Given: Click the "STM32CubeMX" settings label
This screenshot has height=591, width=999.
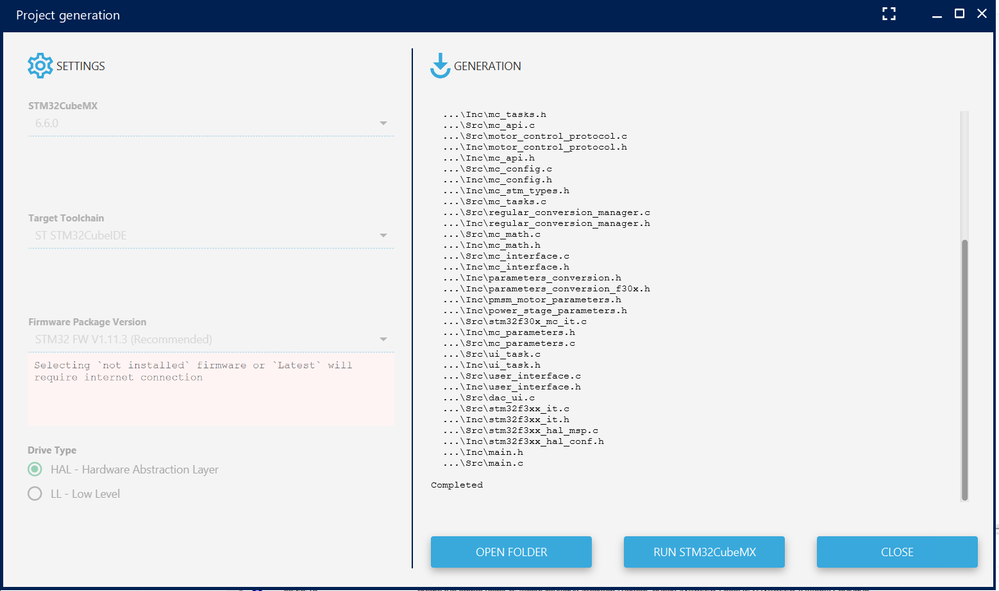Looking at the screenshot, I should (x=63, y=106).
